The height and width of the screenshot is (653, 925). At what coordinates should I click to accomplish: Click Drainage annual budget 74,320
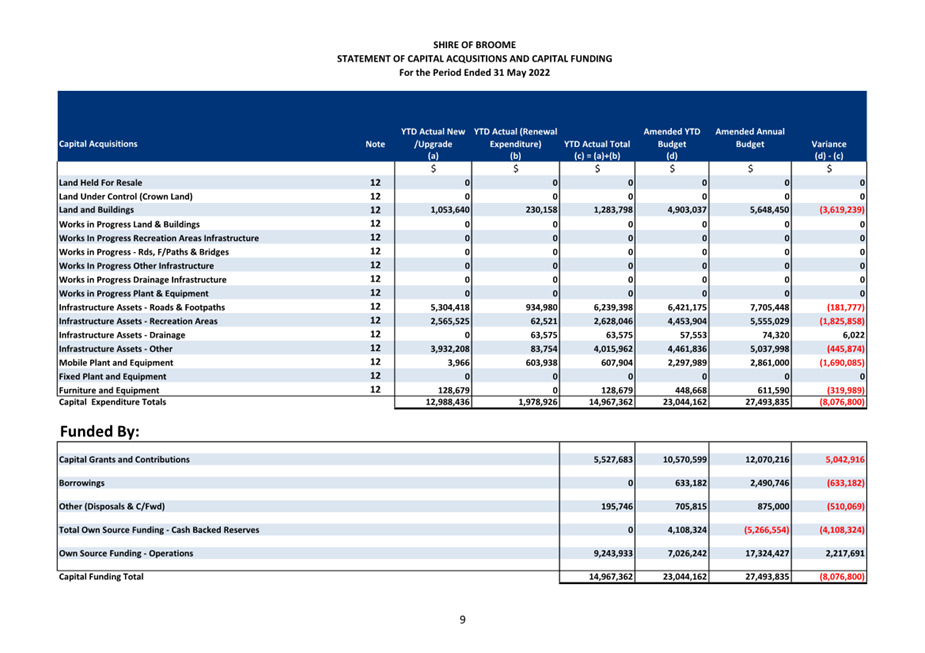775,335
